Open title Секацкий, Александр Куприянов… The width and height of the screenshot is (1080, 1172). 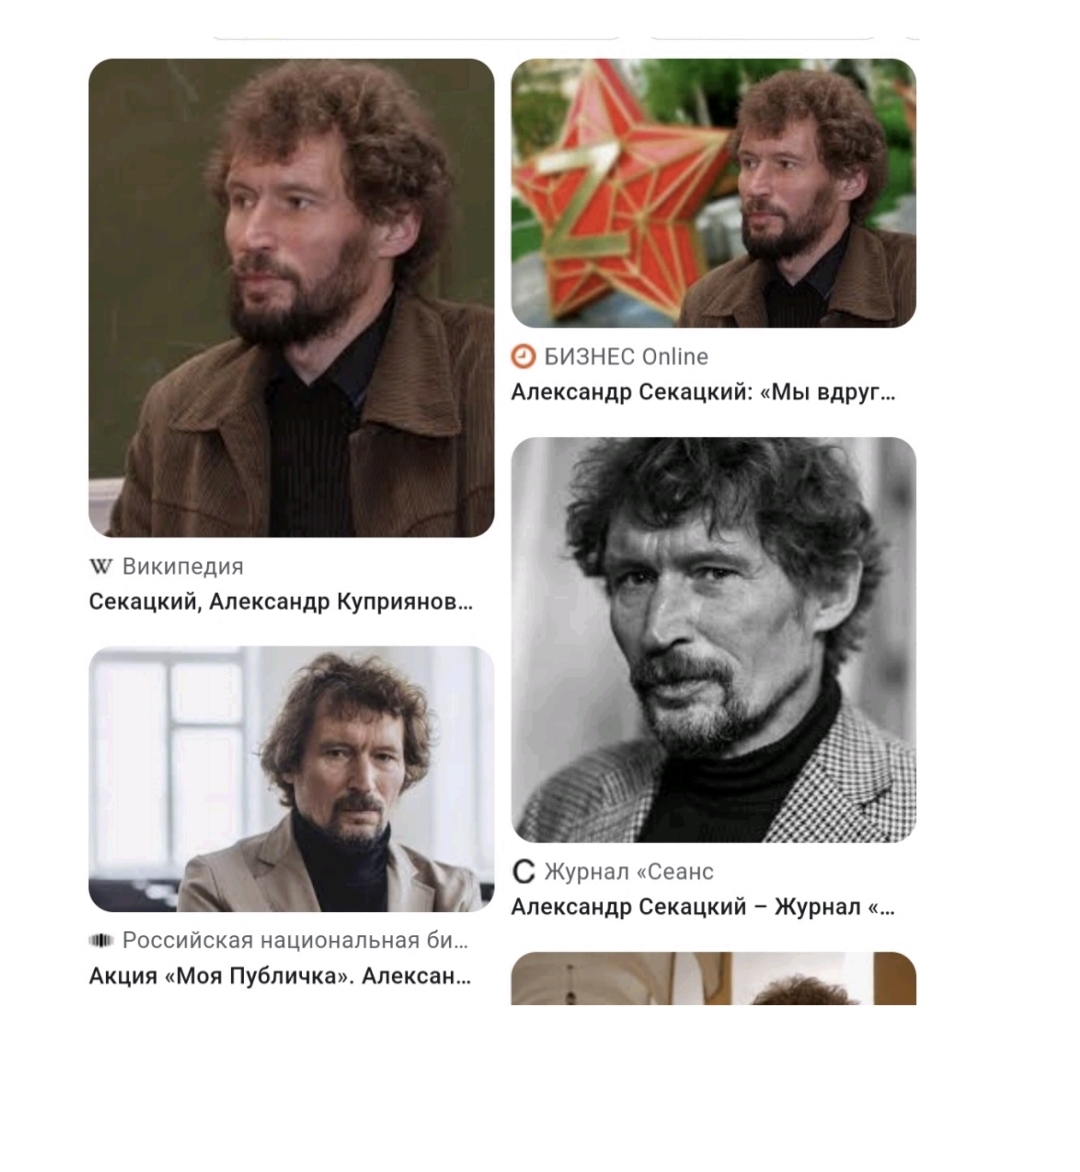click(281, 602)
